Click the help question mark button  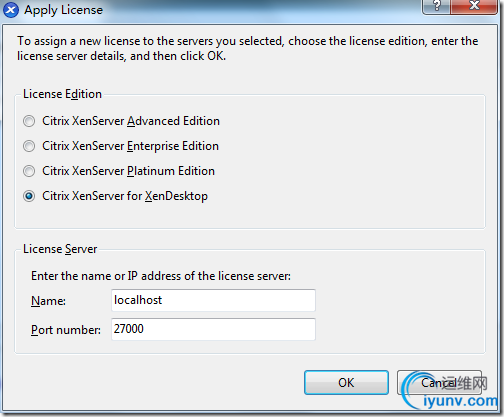[x=436, y=6]
